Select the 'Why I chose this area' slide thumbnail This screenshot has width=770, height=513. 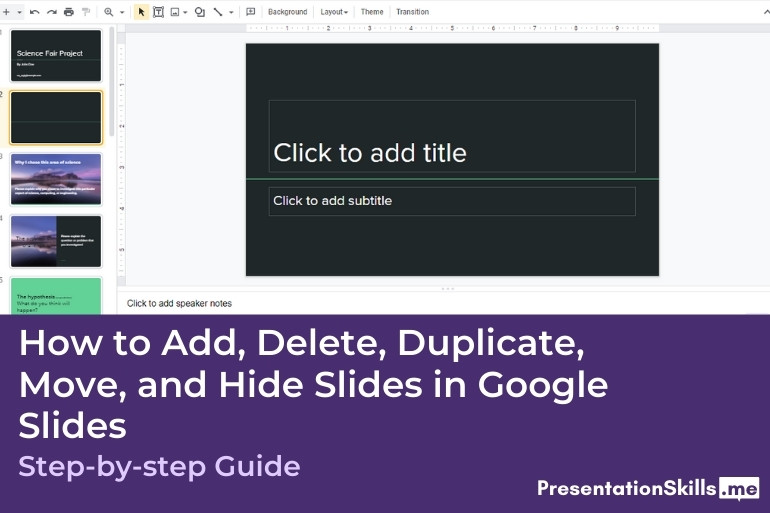point(56,179)
